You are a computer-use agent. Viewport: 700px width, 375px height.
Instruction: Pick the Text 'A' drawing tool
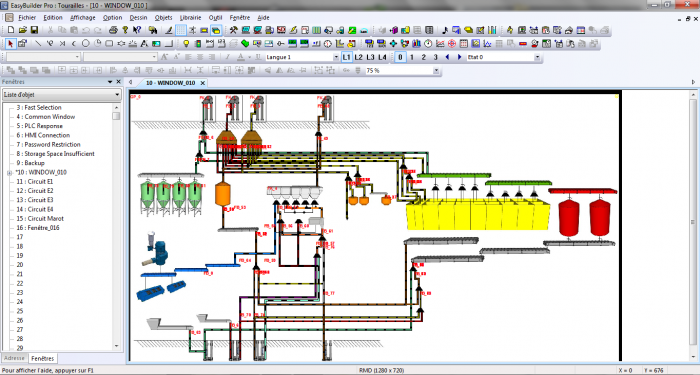[144, 43]
